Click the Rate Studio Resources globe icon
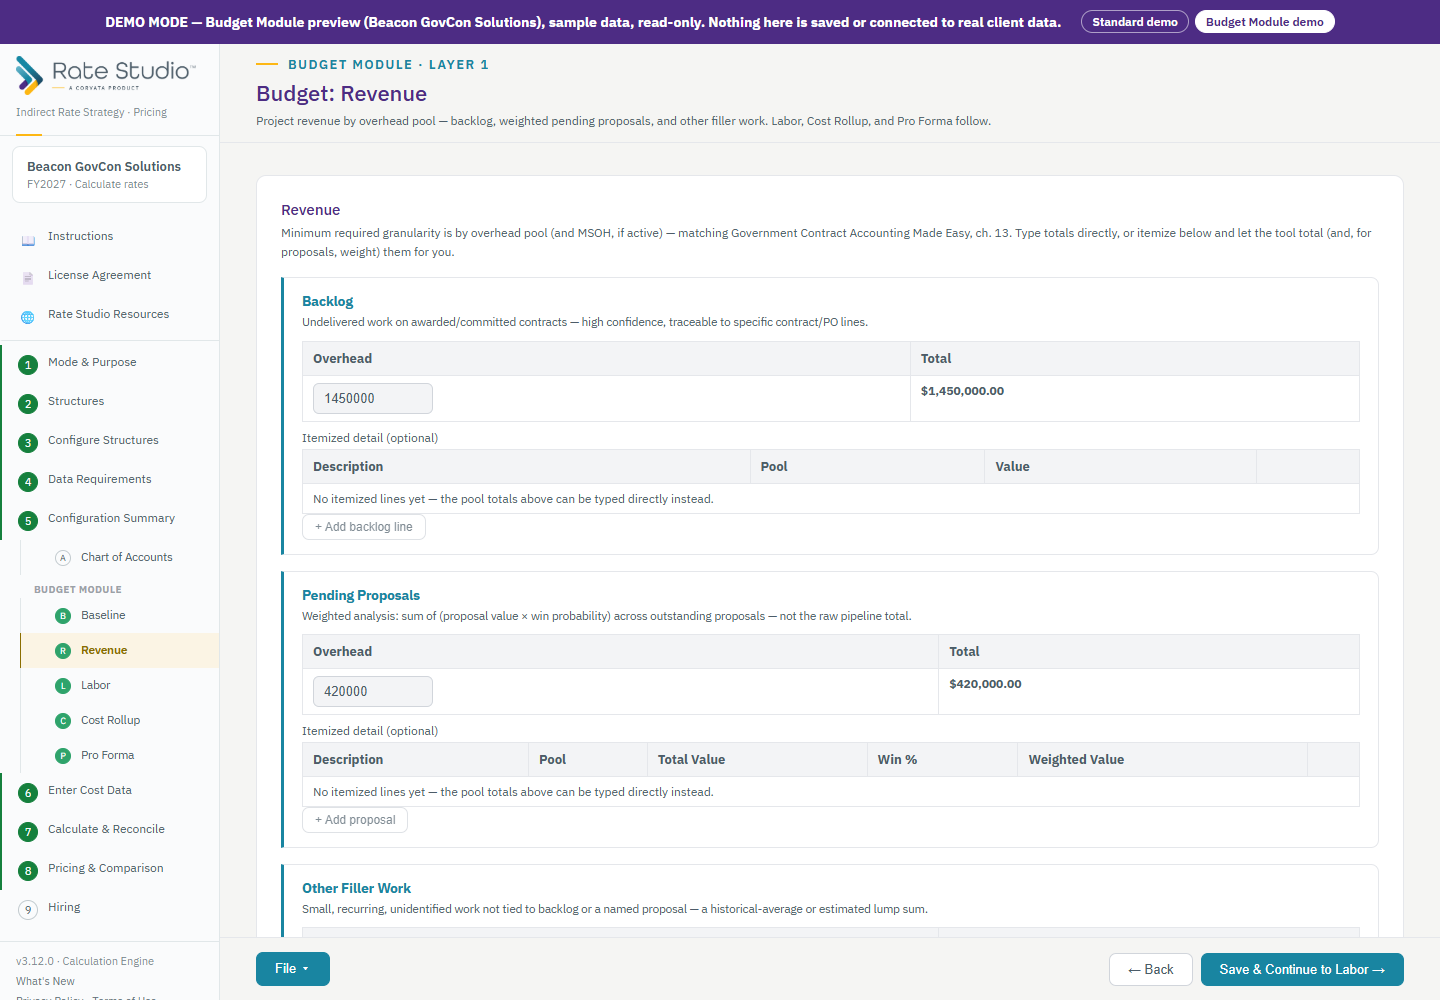This screenshot has width=1440, height=1000. pyautogui.click(x=28, y=316)
